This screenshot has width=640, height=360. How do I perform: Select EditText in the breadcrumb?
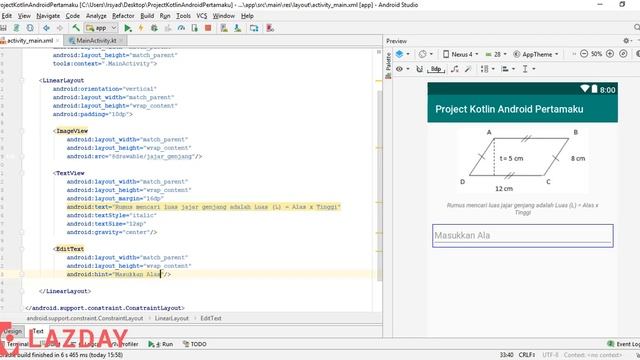[x=211, y=318]
